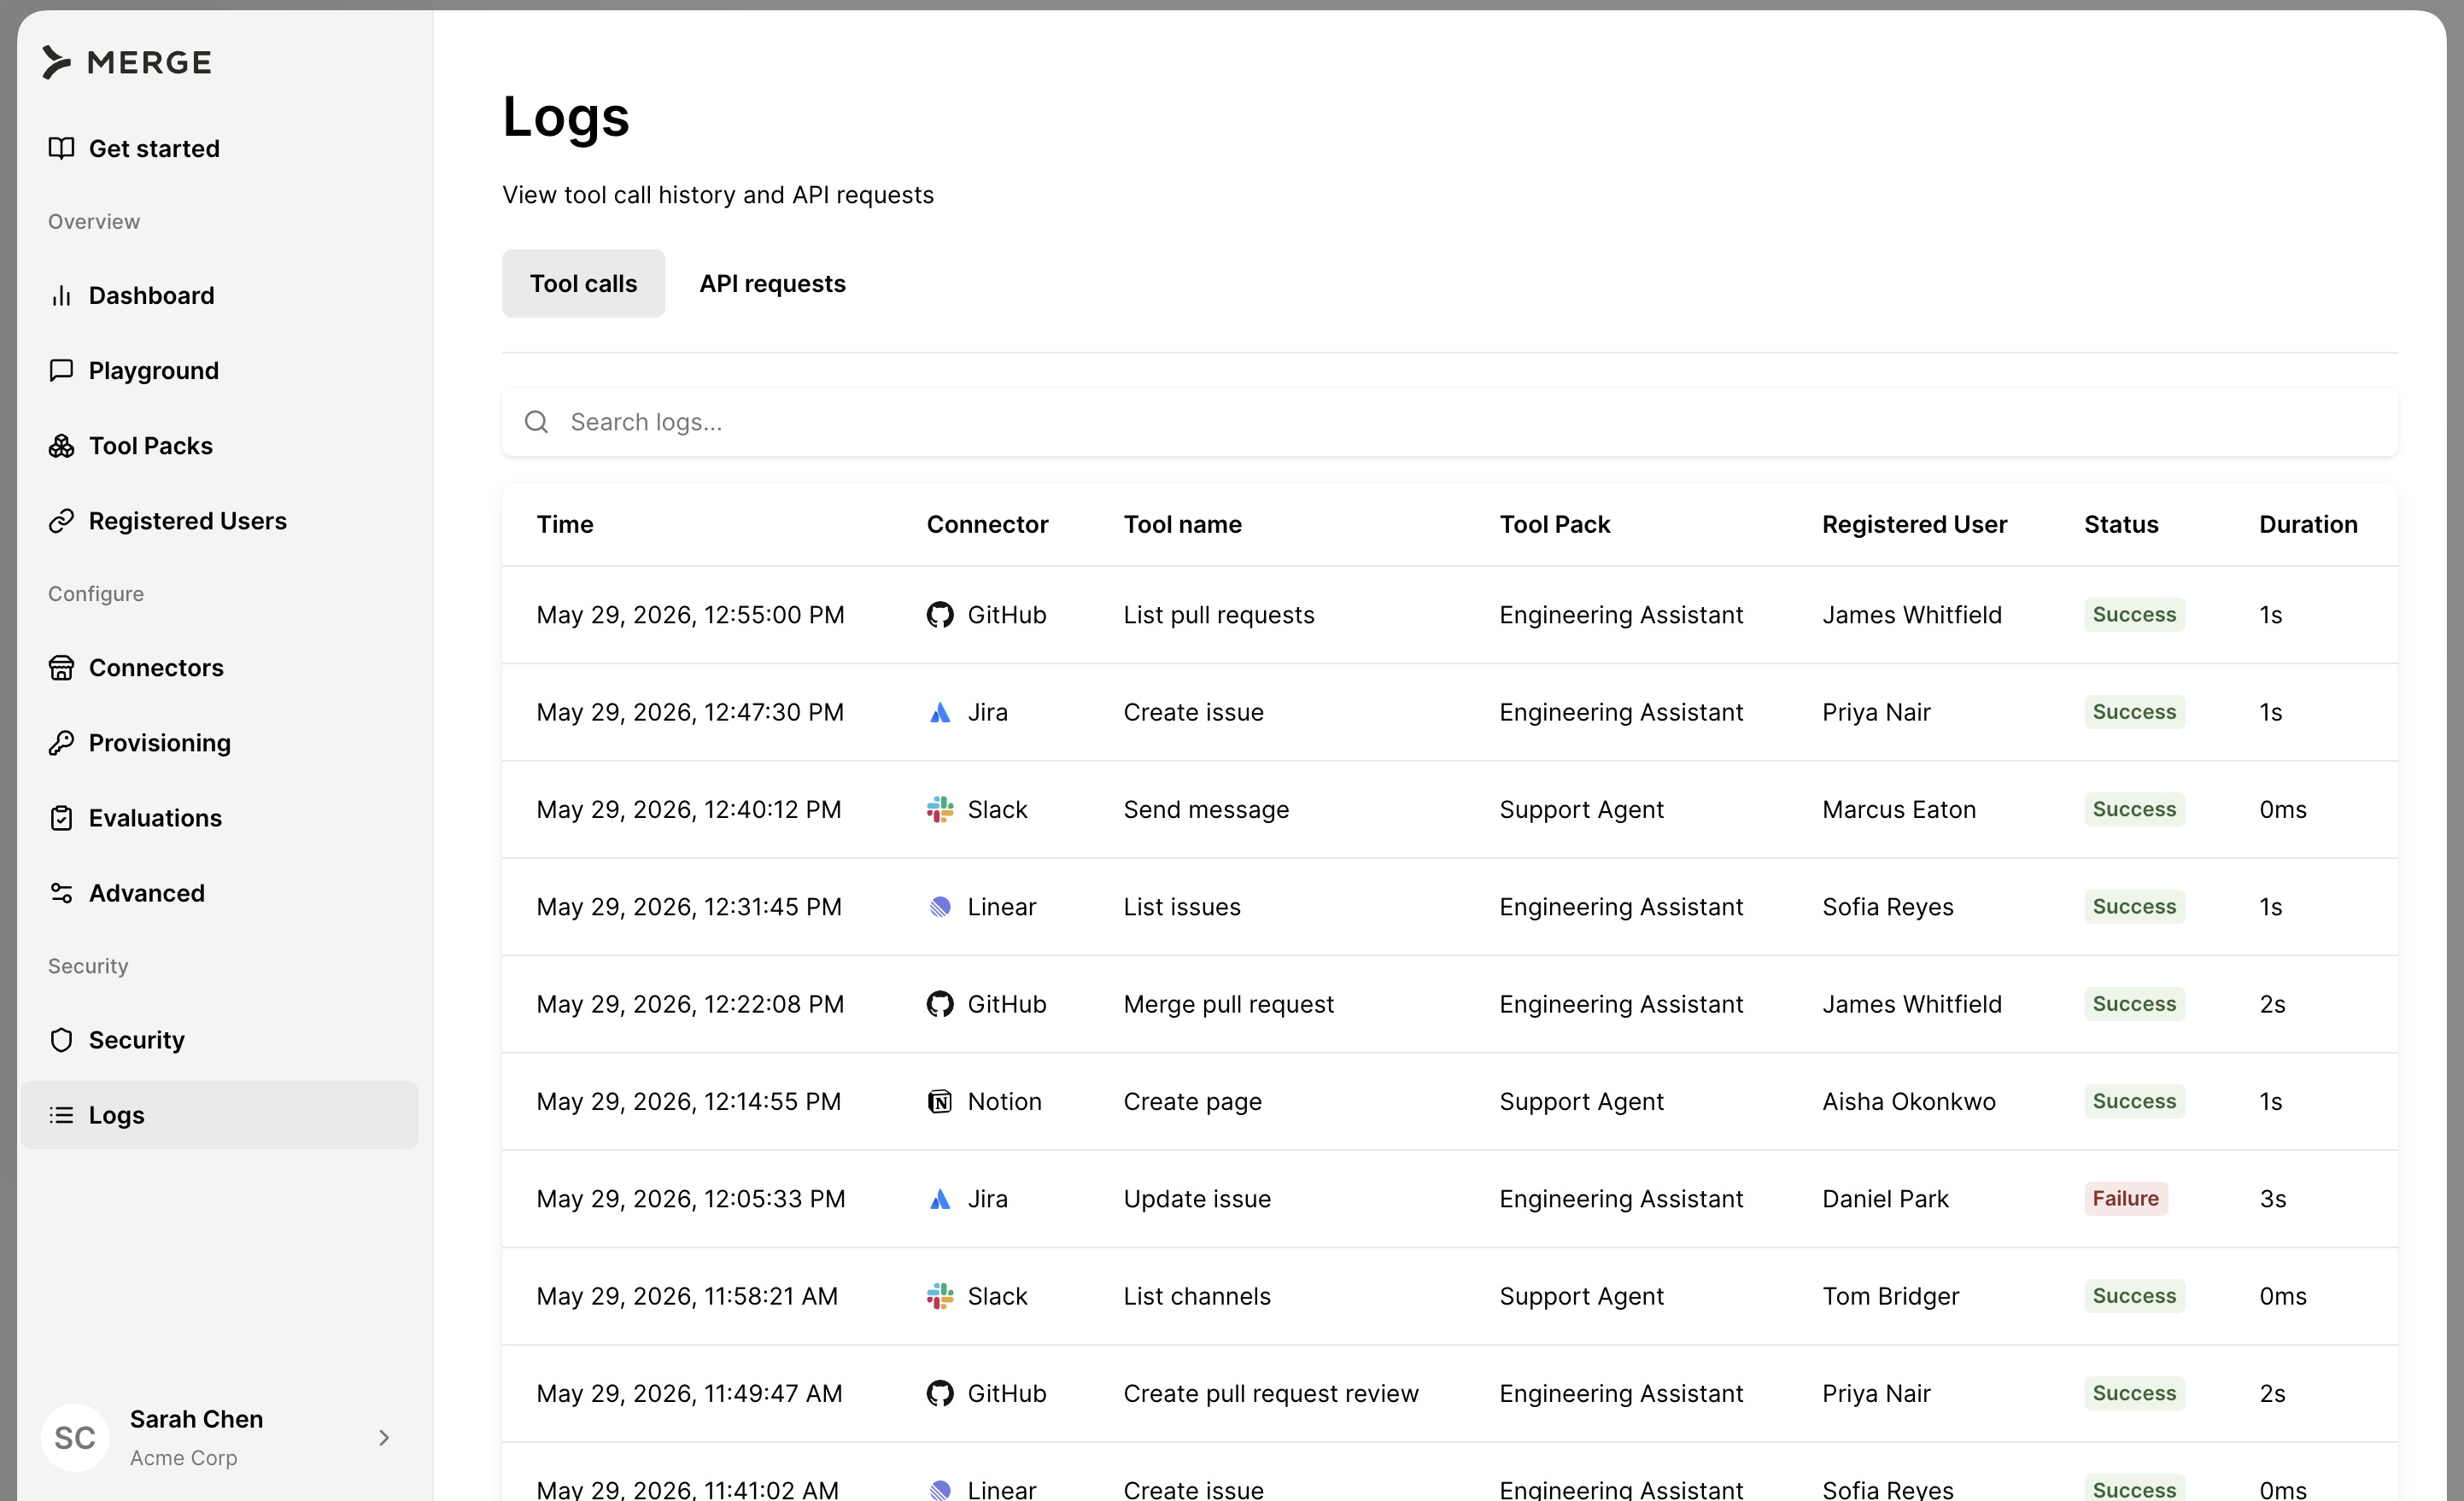Click the Logs list icon in sidebar
The image size is (2464, 1501).
(x=61, y=1114)
